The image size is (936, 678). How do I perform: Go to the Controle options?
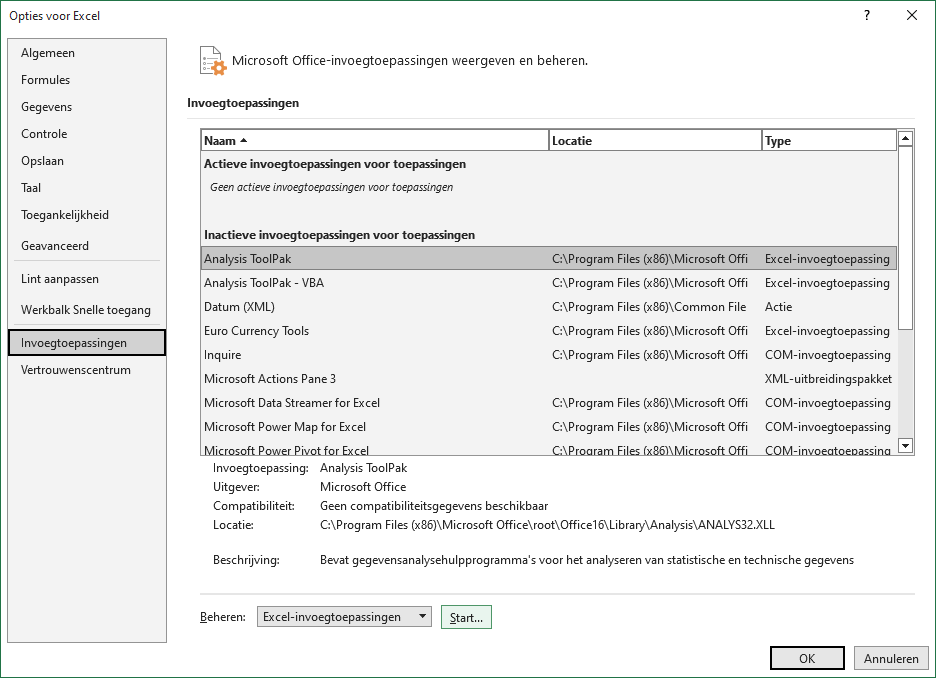pyautogui.click(x=87, y=134)
